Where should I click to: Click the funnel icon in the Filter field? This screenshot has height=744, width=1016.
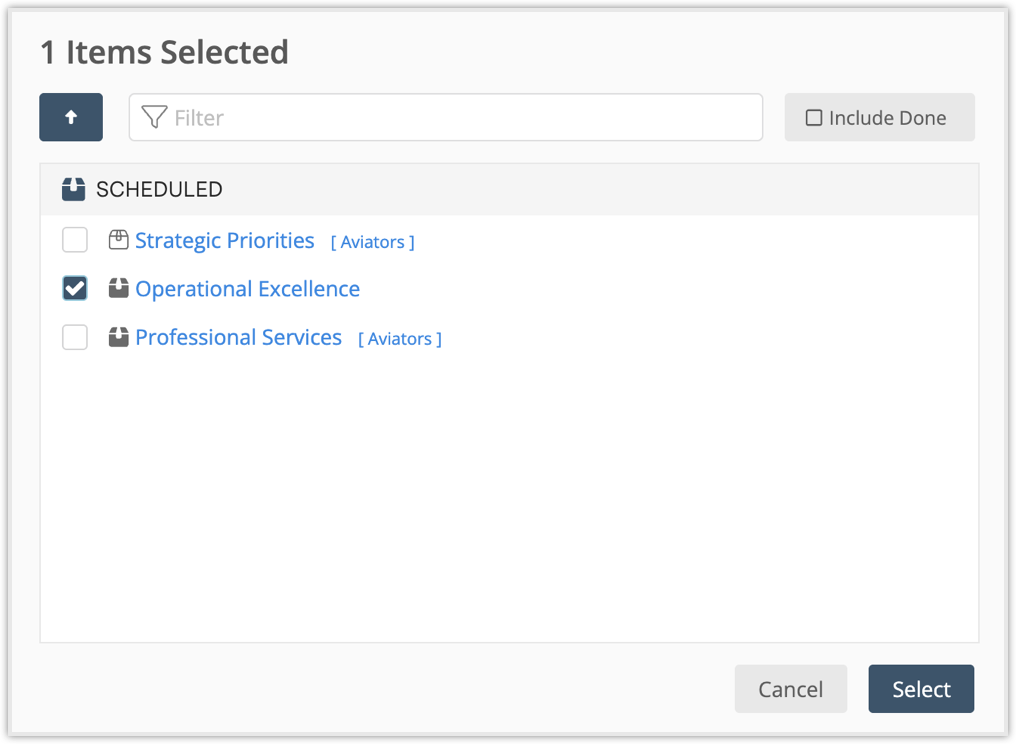(x=152, y=117)
